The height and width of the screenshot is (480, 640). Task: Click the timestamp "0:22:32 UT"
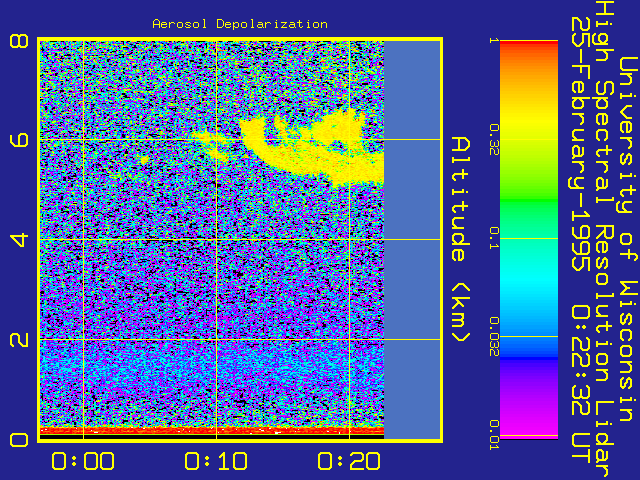[x=580, y=384]
